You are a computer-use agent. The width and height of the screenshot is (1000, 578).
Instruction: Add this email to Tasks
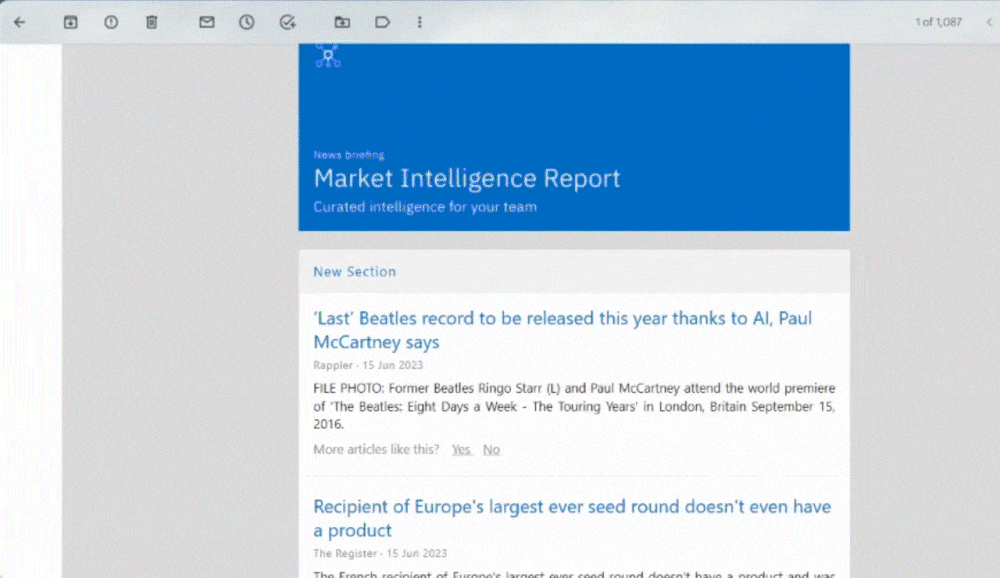tap(288, 22)
